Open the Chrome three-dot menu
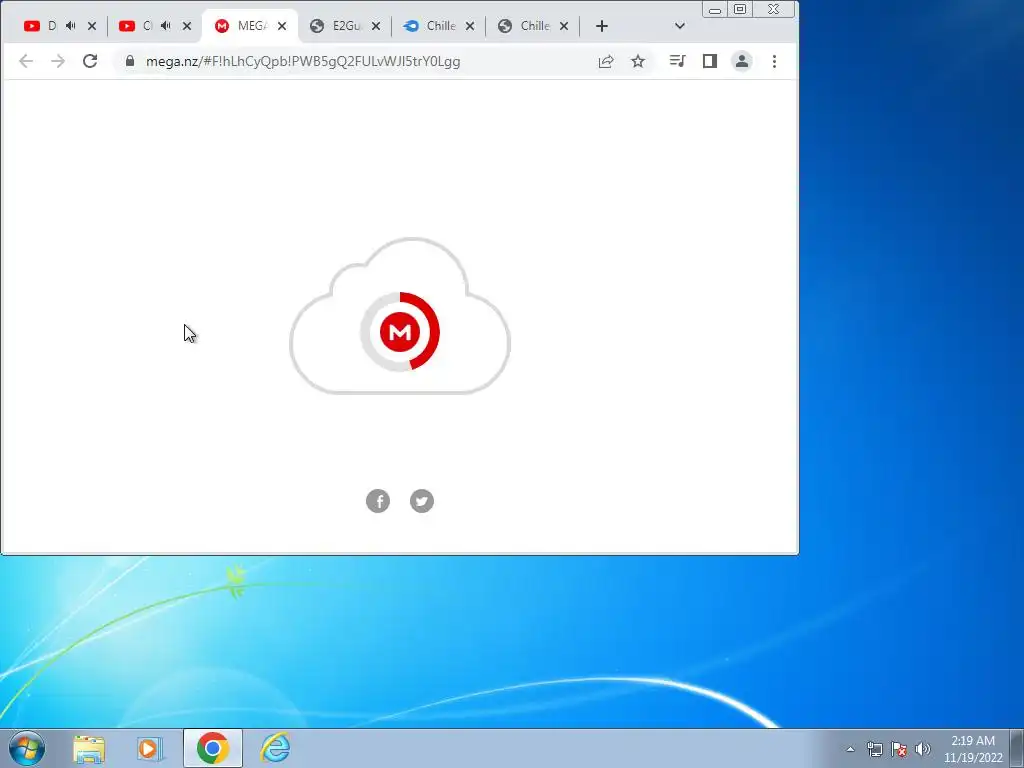1024x768 pixels. (775, 61)
